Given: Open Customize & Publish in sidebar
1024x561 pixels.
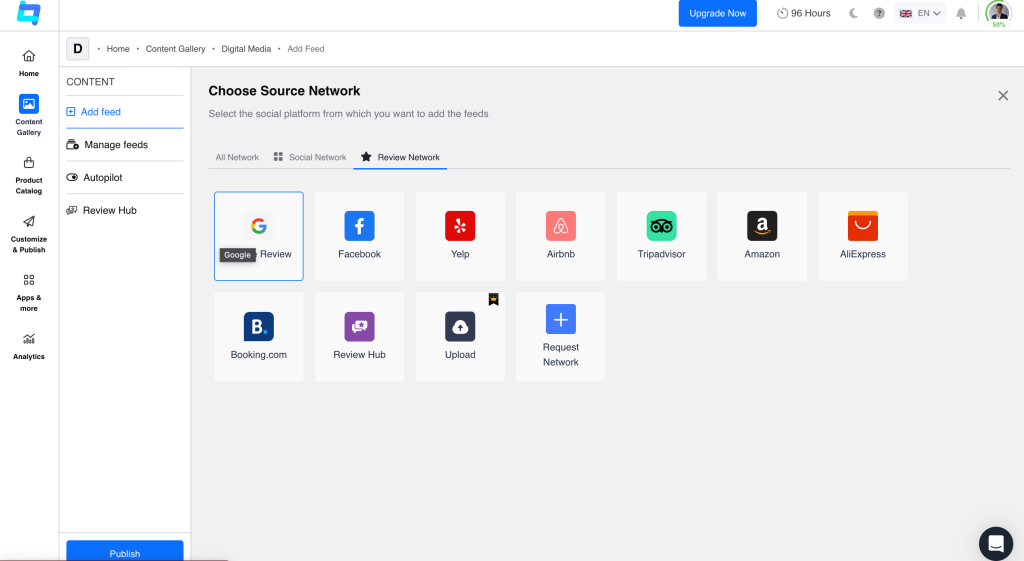Looking at the screenshot, I should pyautogui.click(x=29, y=234).
